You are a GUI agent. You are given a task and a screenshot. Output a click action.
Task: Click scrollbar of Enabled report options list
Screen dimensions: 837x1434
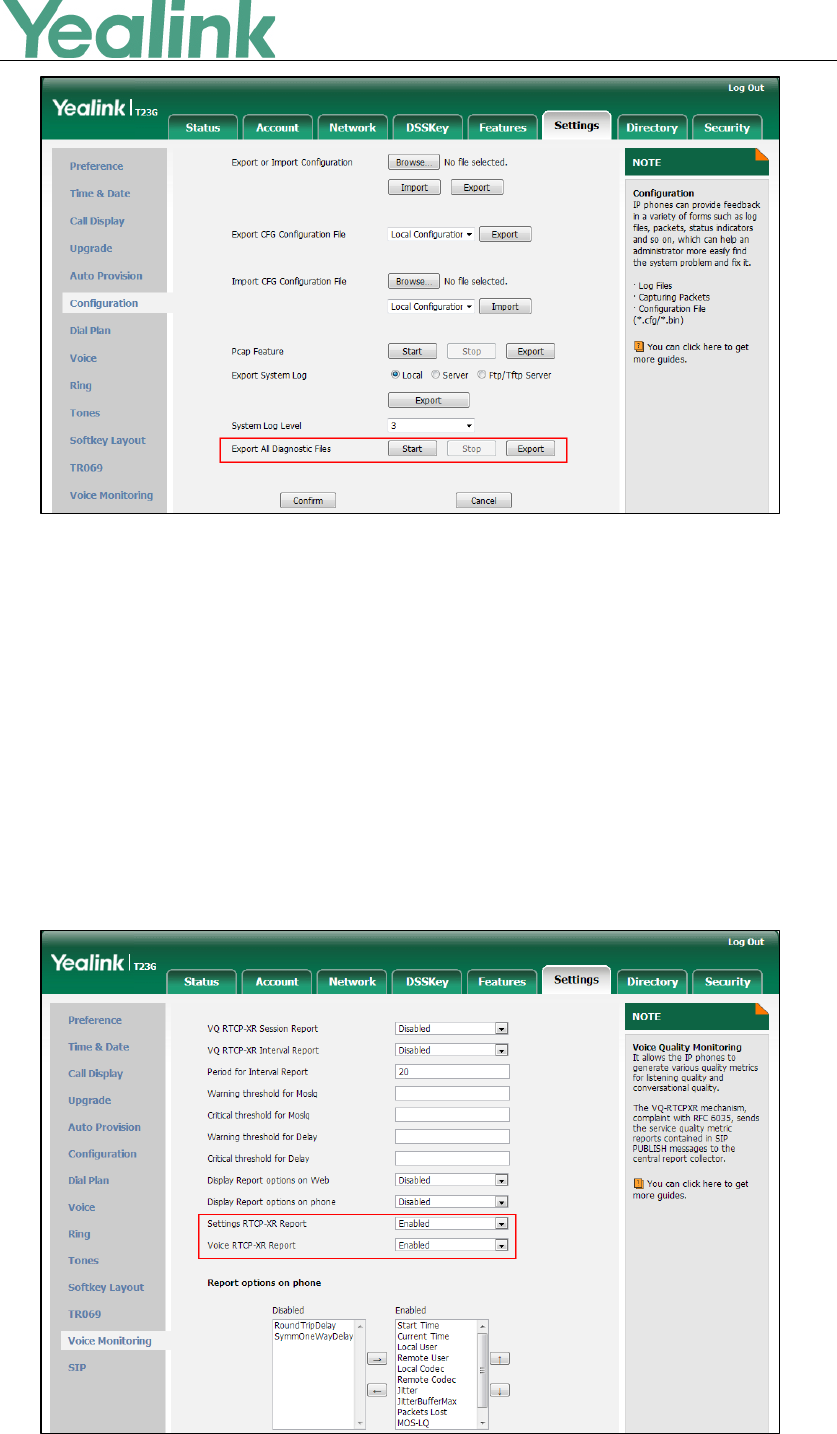click(x=483, y=1374)
